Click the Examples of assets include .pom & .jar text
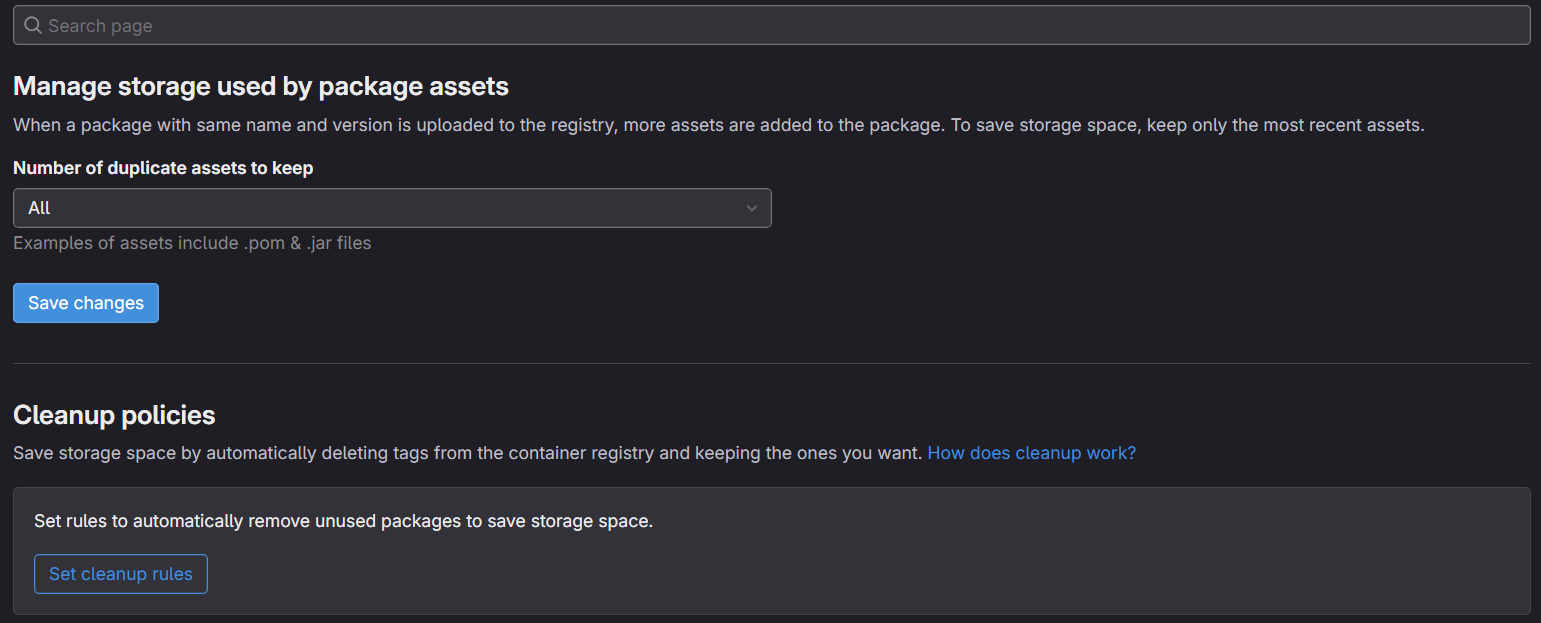Image resolution: width=1541 pixels, height=623 pixels. [192, 243]
